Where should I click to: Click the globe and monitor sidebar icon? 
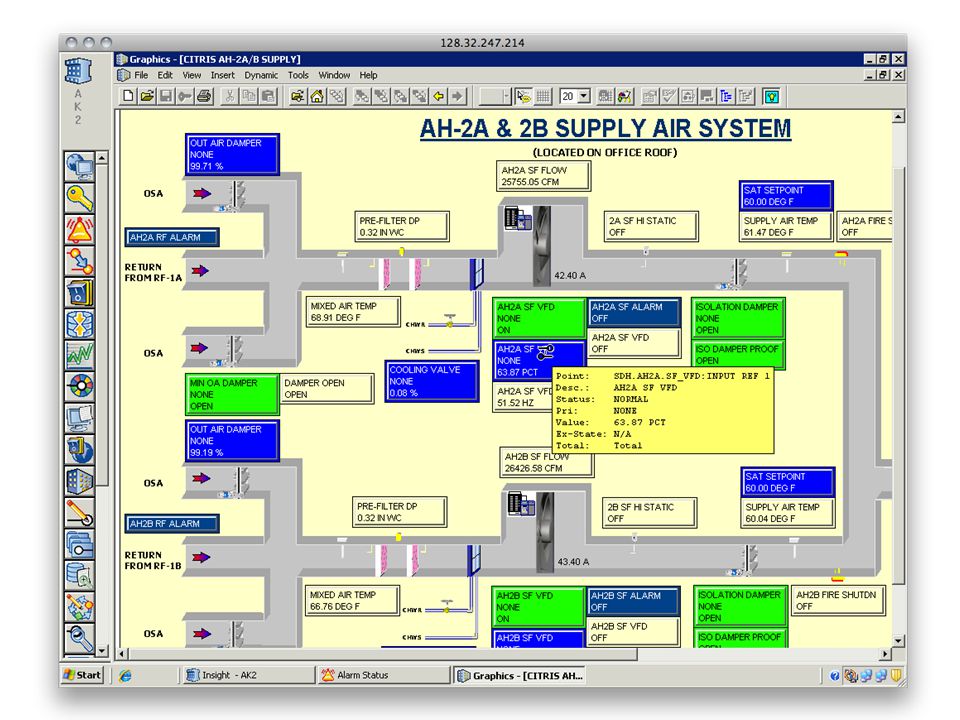(80, 166)
